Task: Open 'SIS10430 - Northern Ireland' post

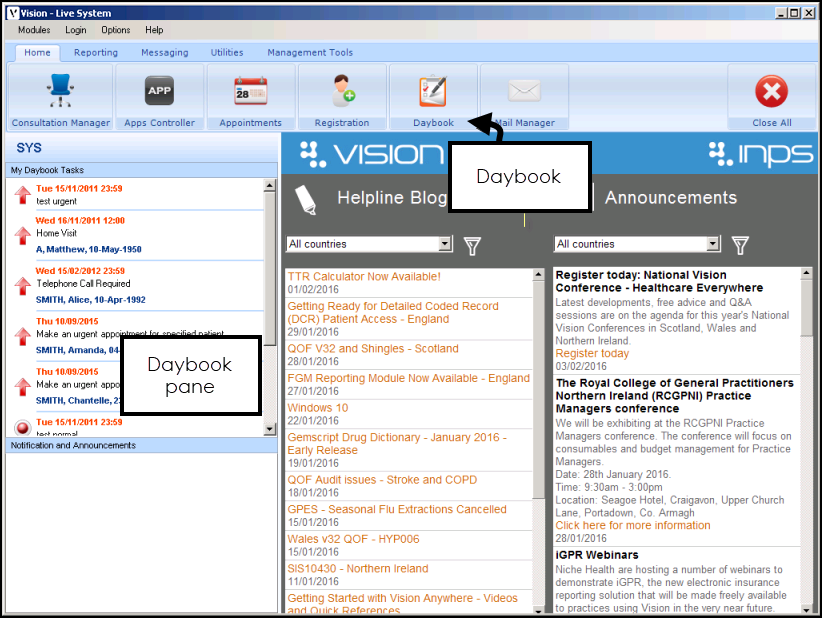Action: pyautogui.click(x=358, y=568)
